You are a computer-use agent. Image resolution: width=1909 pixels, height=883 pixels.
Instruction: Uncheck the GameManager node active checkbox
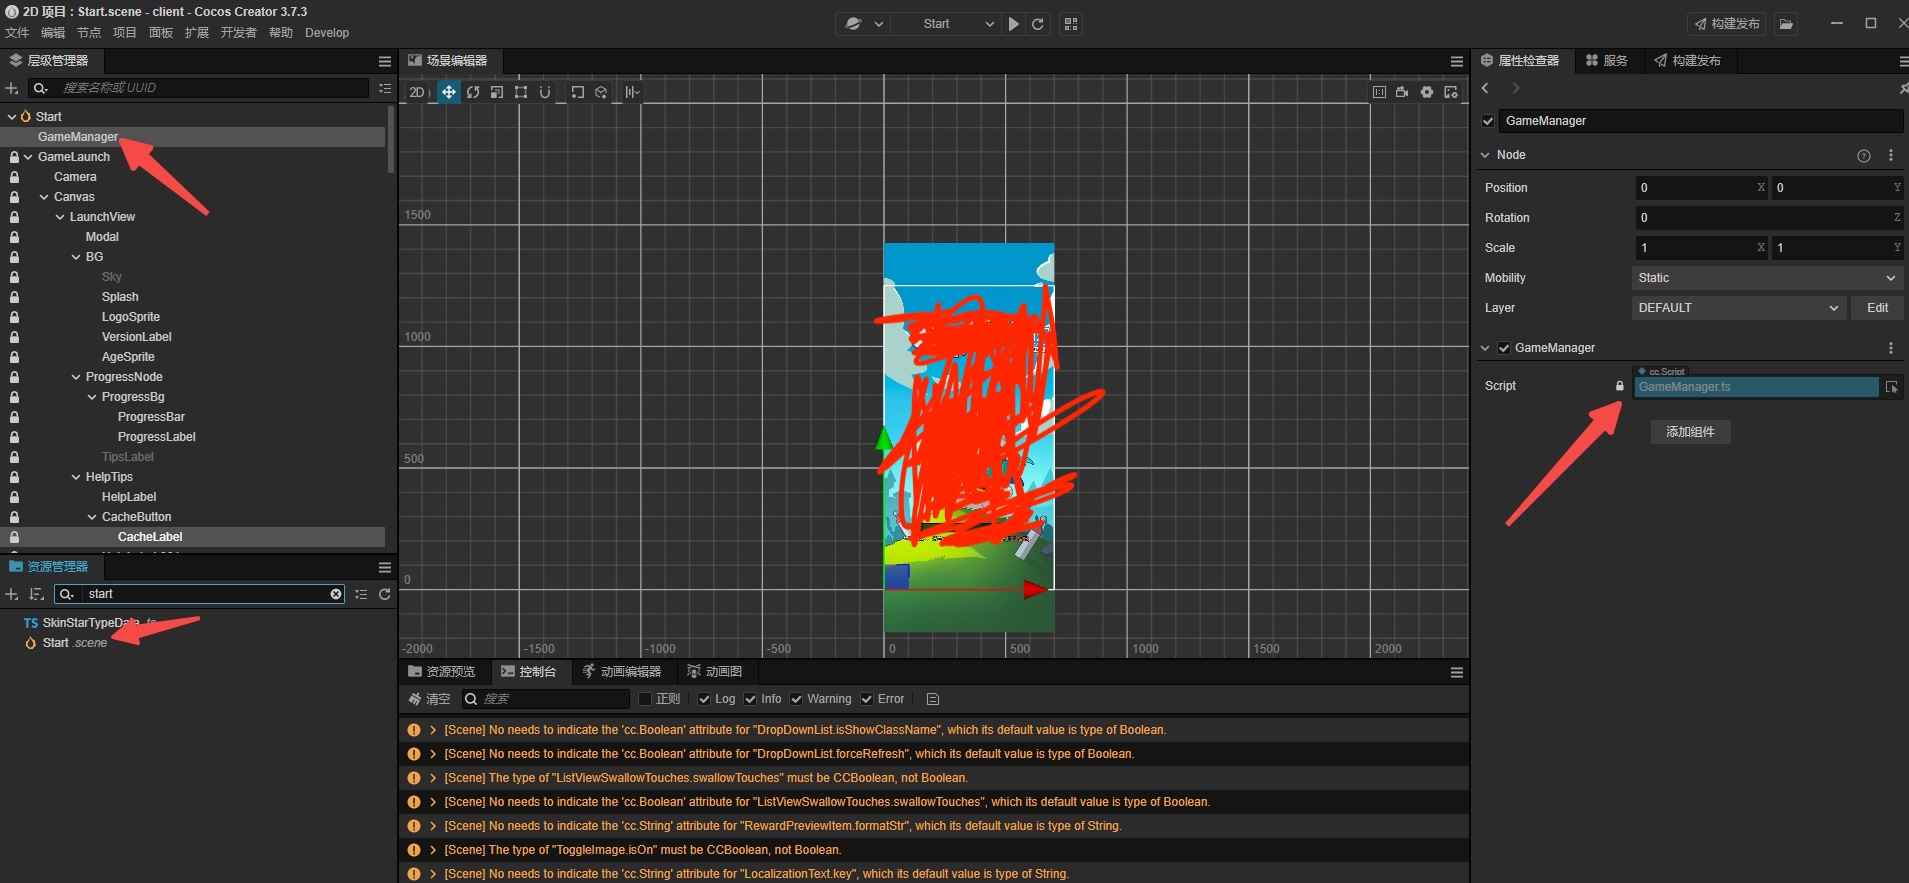[x=1488, y=121]
